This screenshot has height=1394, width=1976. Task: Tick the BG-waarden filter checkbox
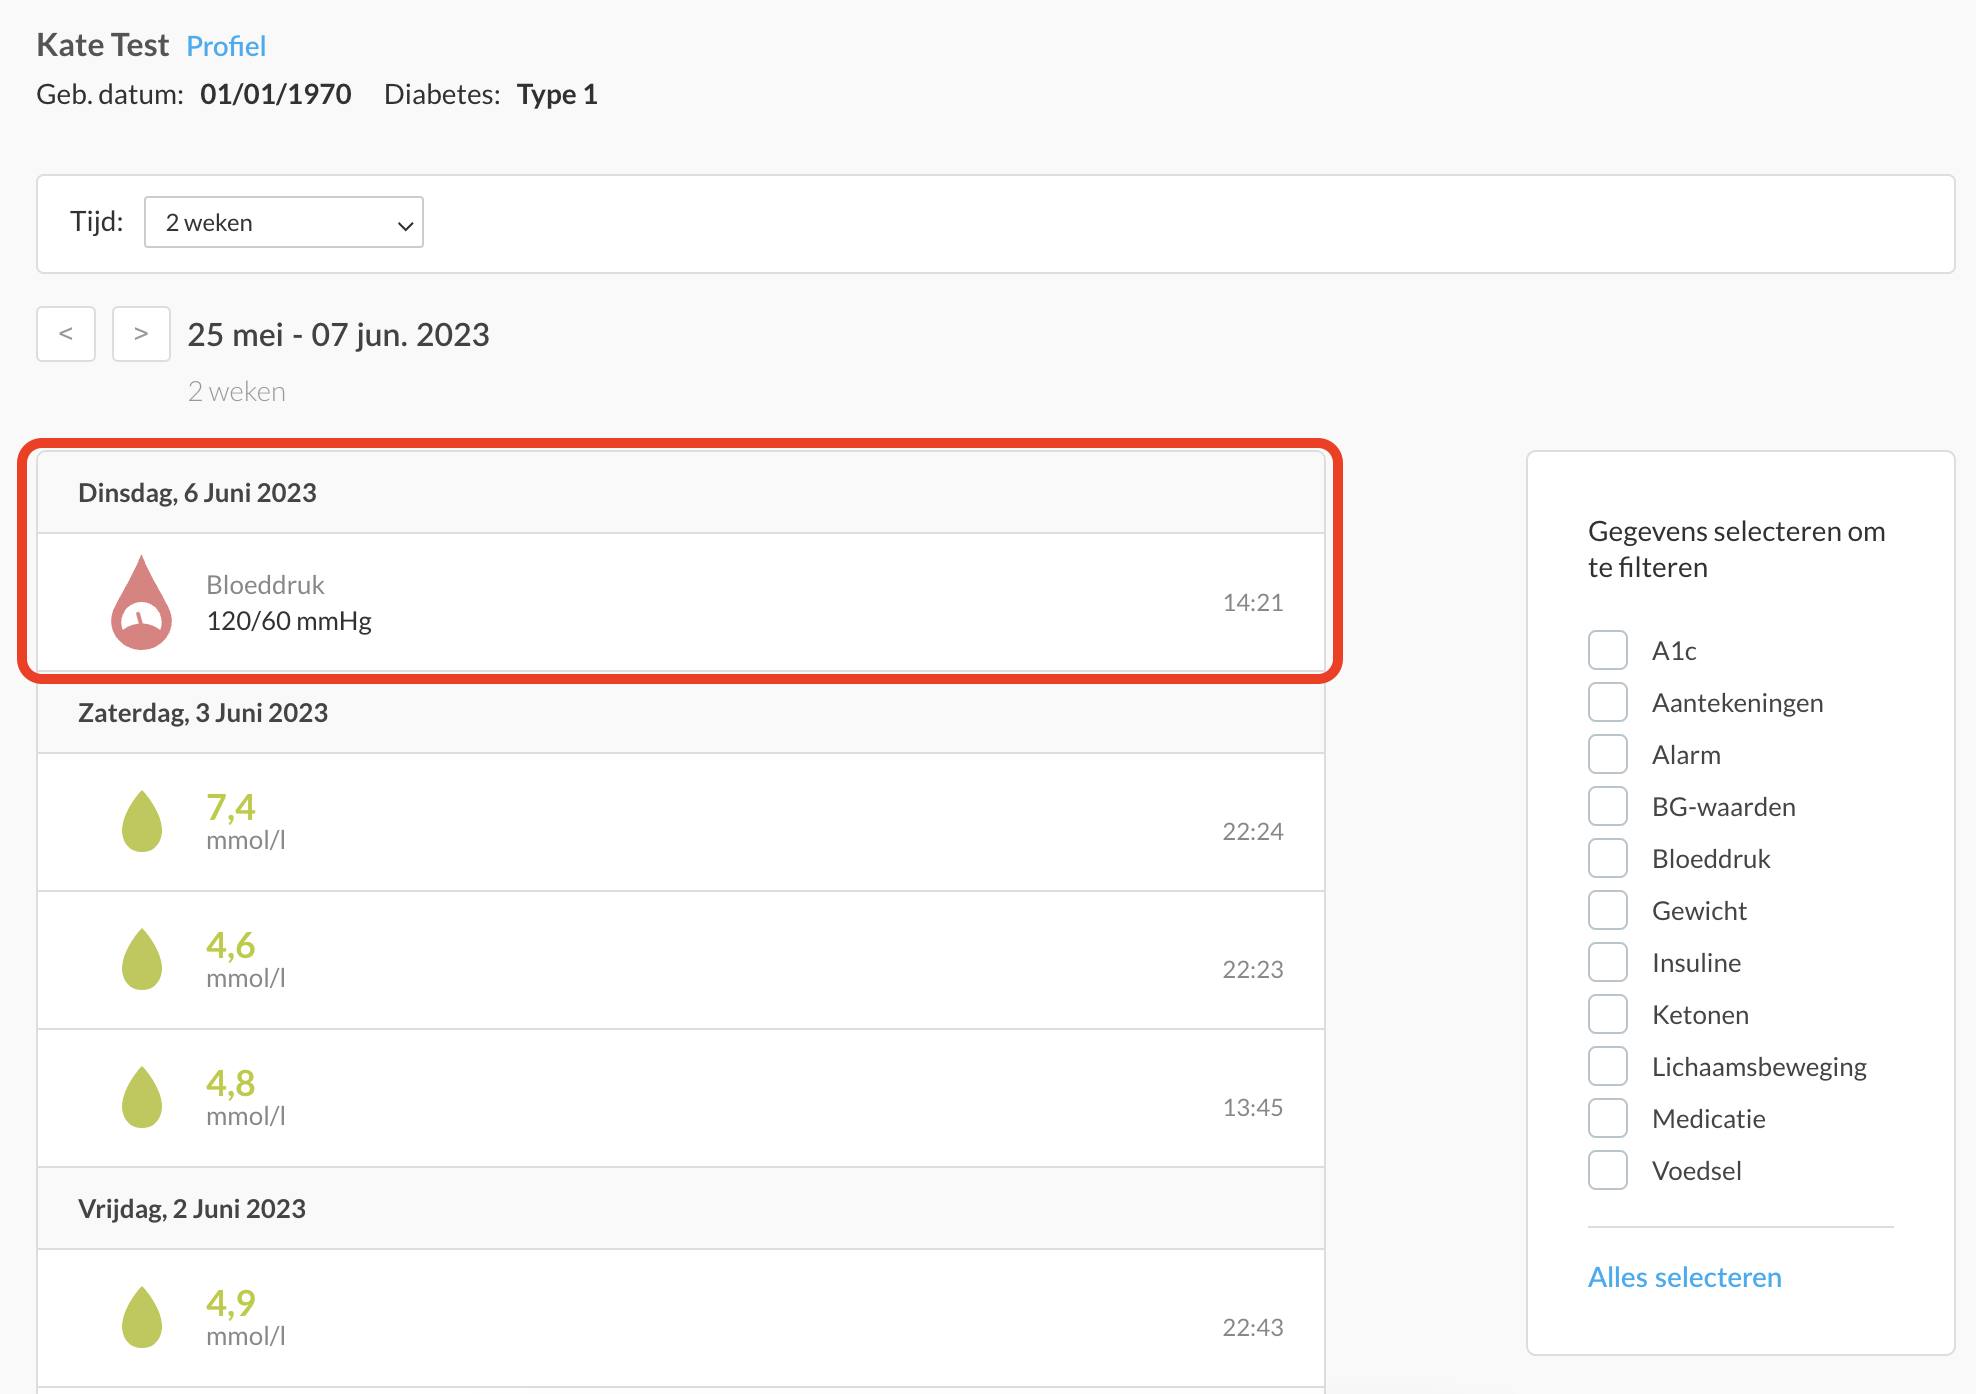coord(1608,806)
